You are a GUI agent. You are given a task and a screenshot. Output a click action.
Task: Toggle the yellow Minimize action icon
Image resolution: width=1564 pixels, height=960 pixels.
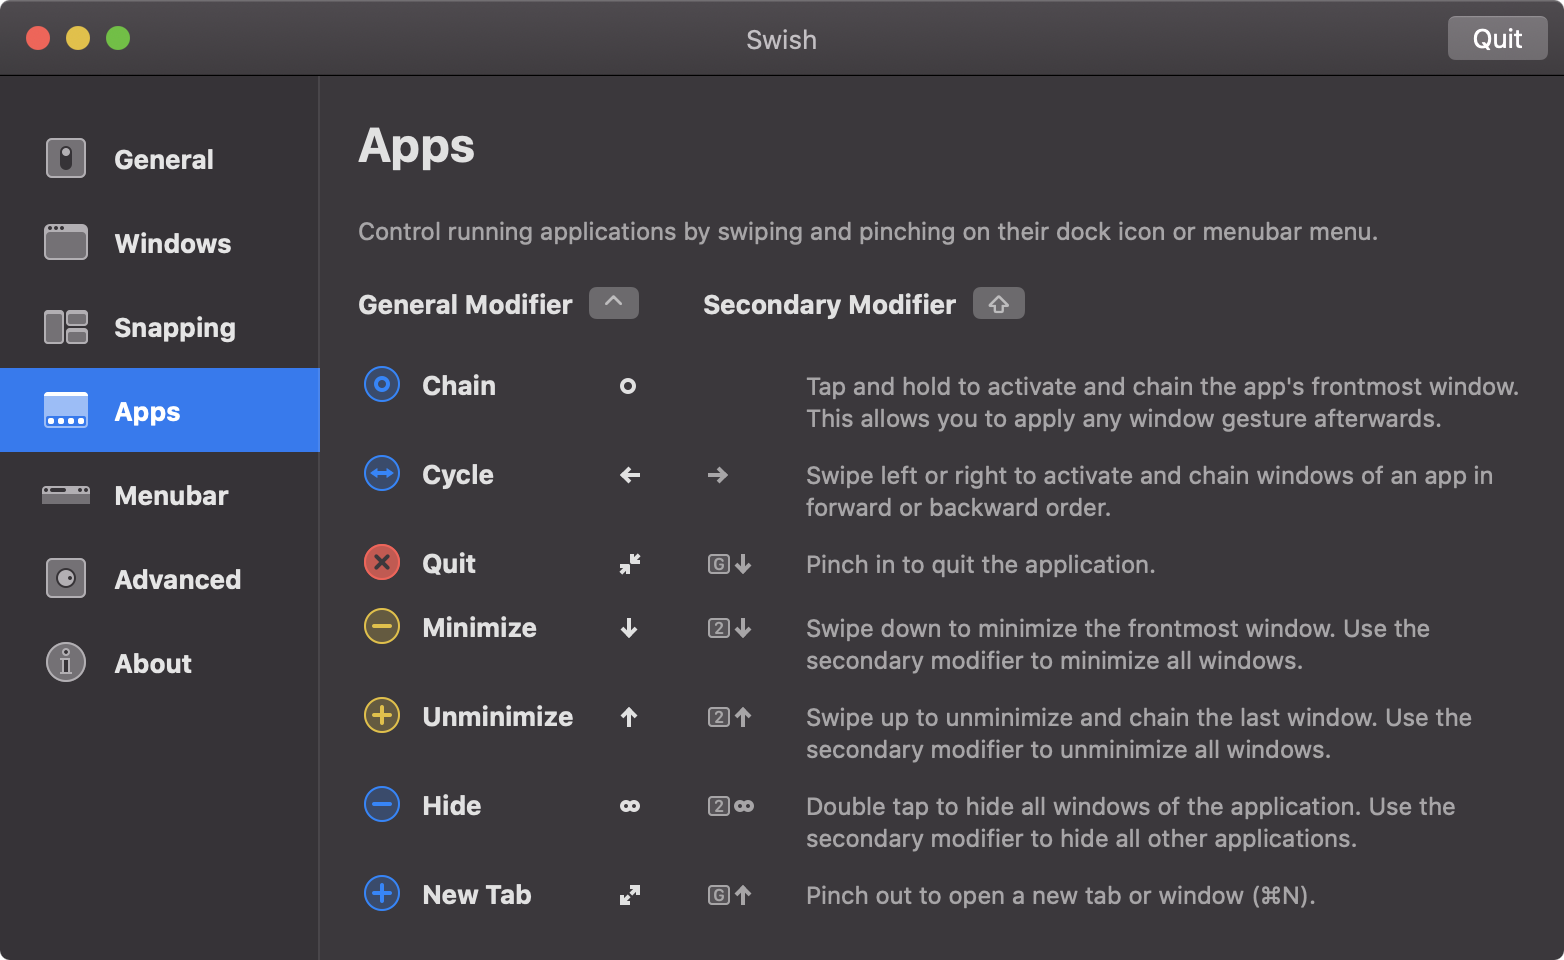382,627
